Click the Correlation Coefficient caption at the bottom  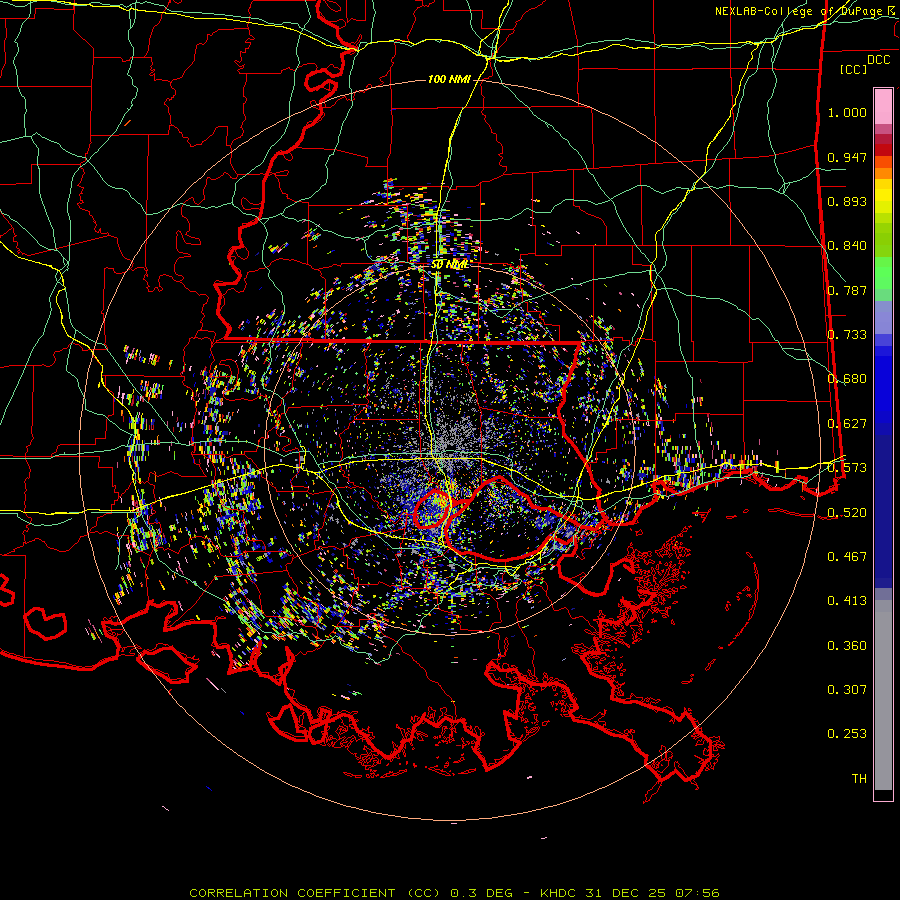coord(454,893)
